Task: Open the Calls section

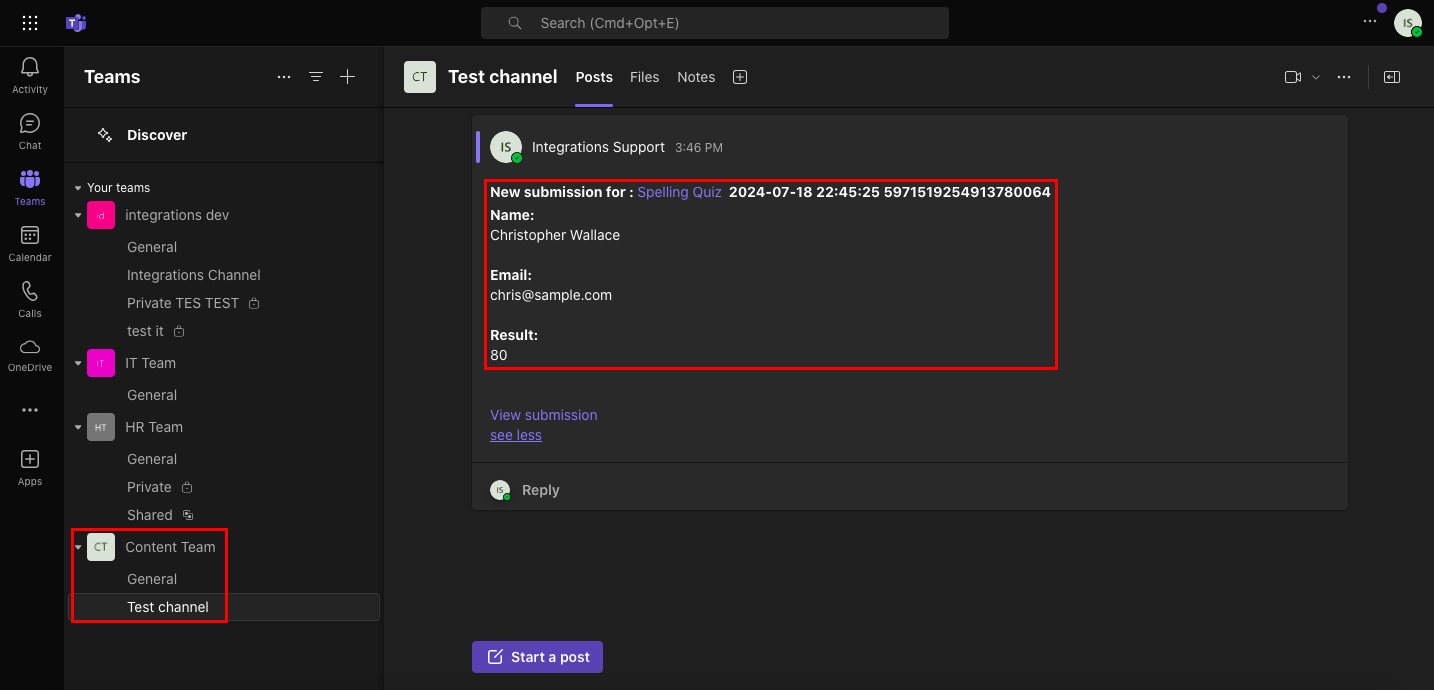Action: pyautogui.click(x=30, y=292)
